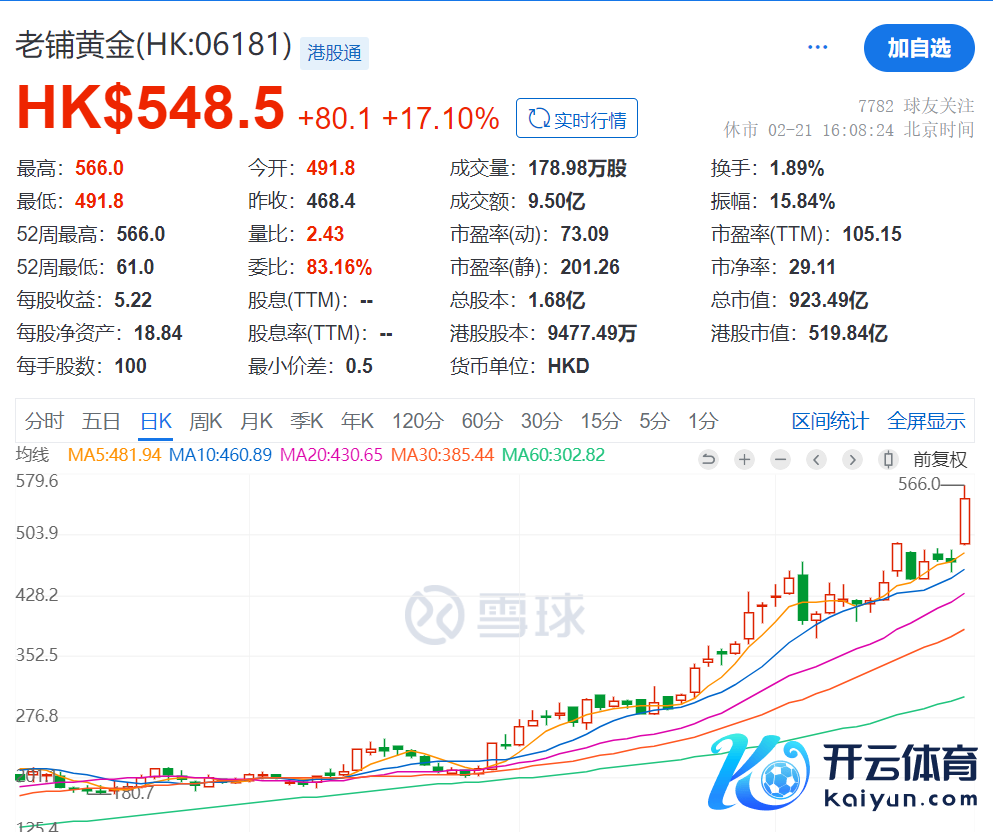Switch to the 60分 interval tab
This screenshot has height=832, width=993.
tap(482, 421)
